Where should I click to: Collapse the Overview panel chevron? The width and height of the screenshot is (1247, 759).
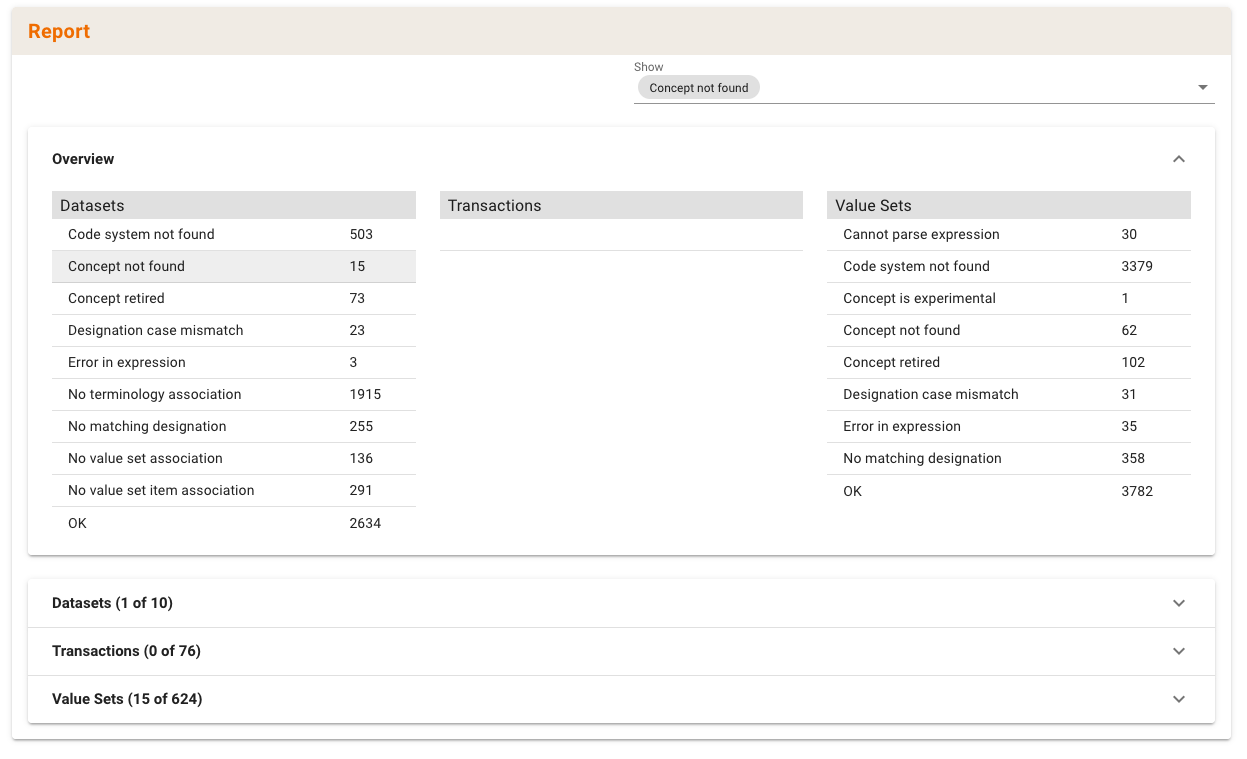pyautogui.click(x=1178, y=159)
